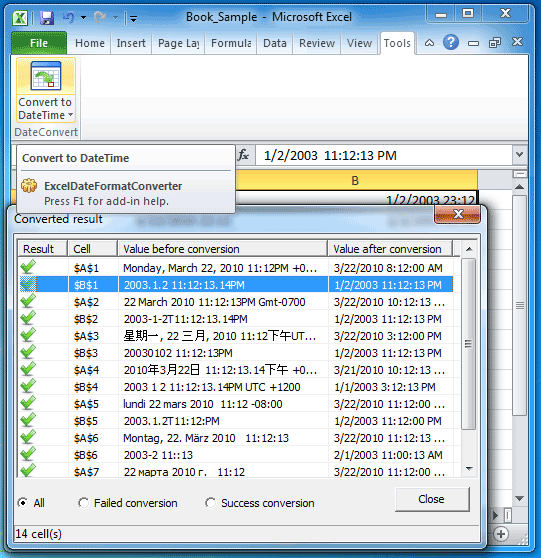This screenshot has height=558, width=541.
Task: Select the $B$4 result row
Action: 236,387
